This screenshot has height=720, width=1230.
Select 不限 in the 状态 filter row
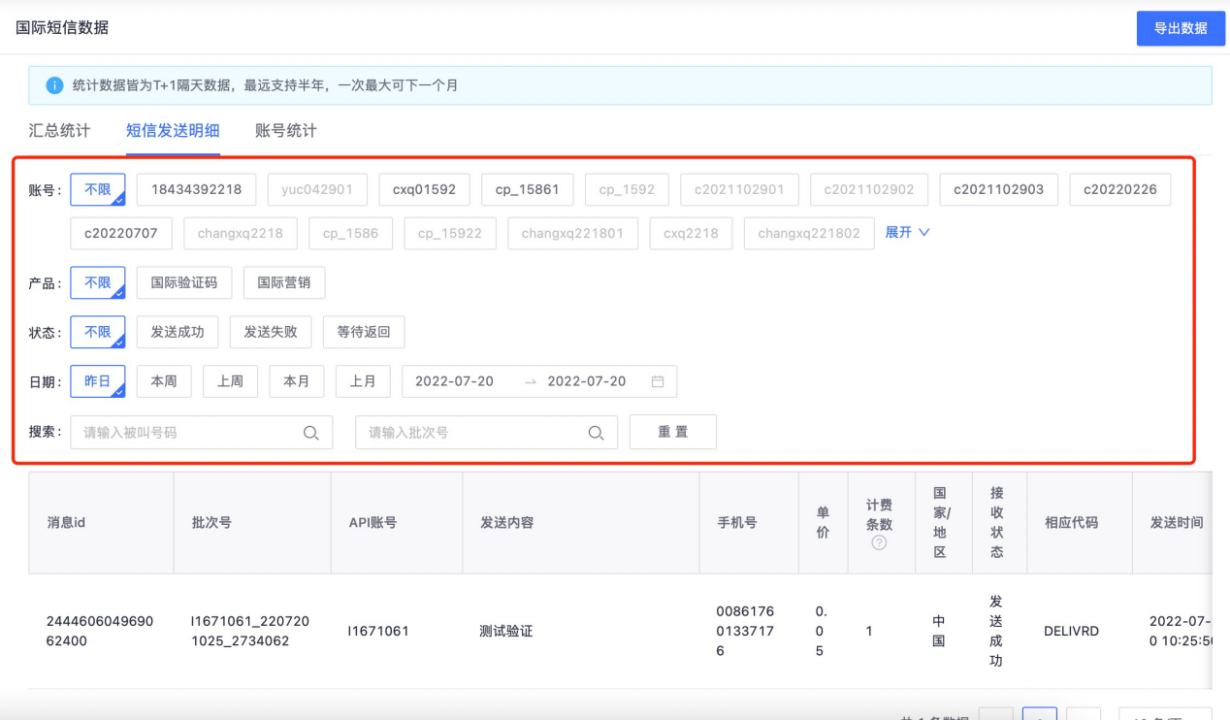coord(98,332)
